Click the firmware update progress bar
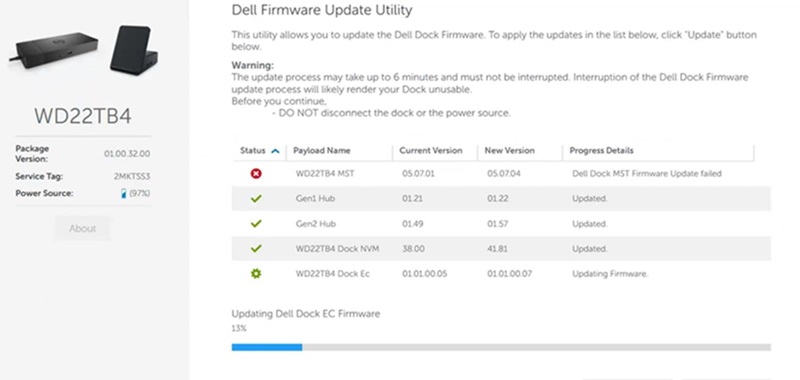The image size is (800, 380). [501, 347]
